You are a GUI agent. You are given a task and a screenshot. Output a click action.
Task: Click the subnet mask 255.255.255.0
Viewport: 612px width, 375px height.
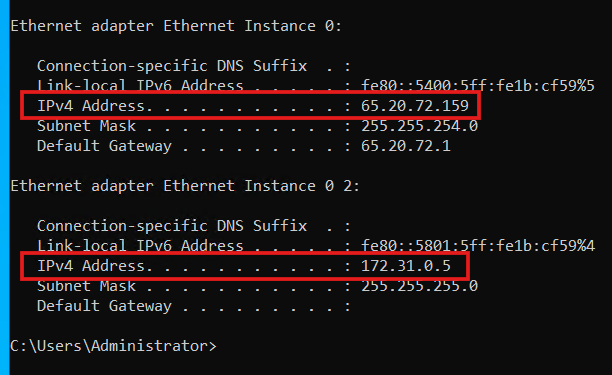pos(419,286)
